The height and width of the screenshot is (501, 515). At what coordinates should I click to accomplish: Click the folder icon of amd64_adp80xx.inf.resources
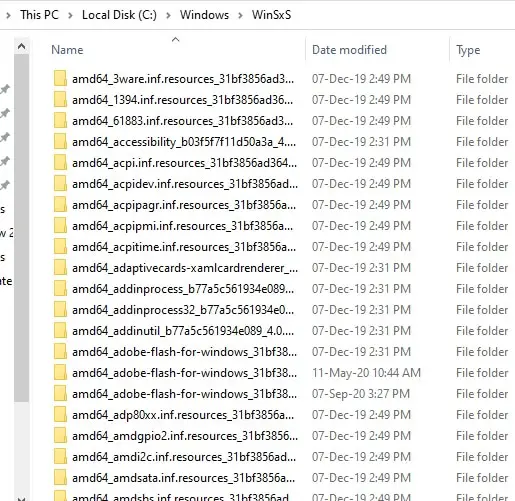point(60,415)
